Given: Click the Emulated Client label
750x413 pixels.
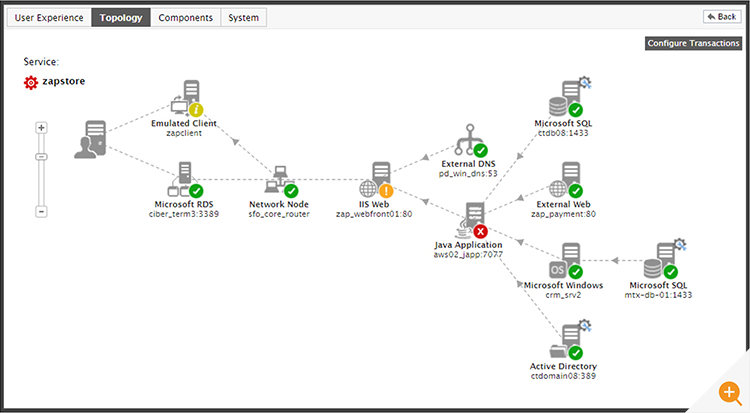Looking at the screenshot, I should tap(184, 123).
